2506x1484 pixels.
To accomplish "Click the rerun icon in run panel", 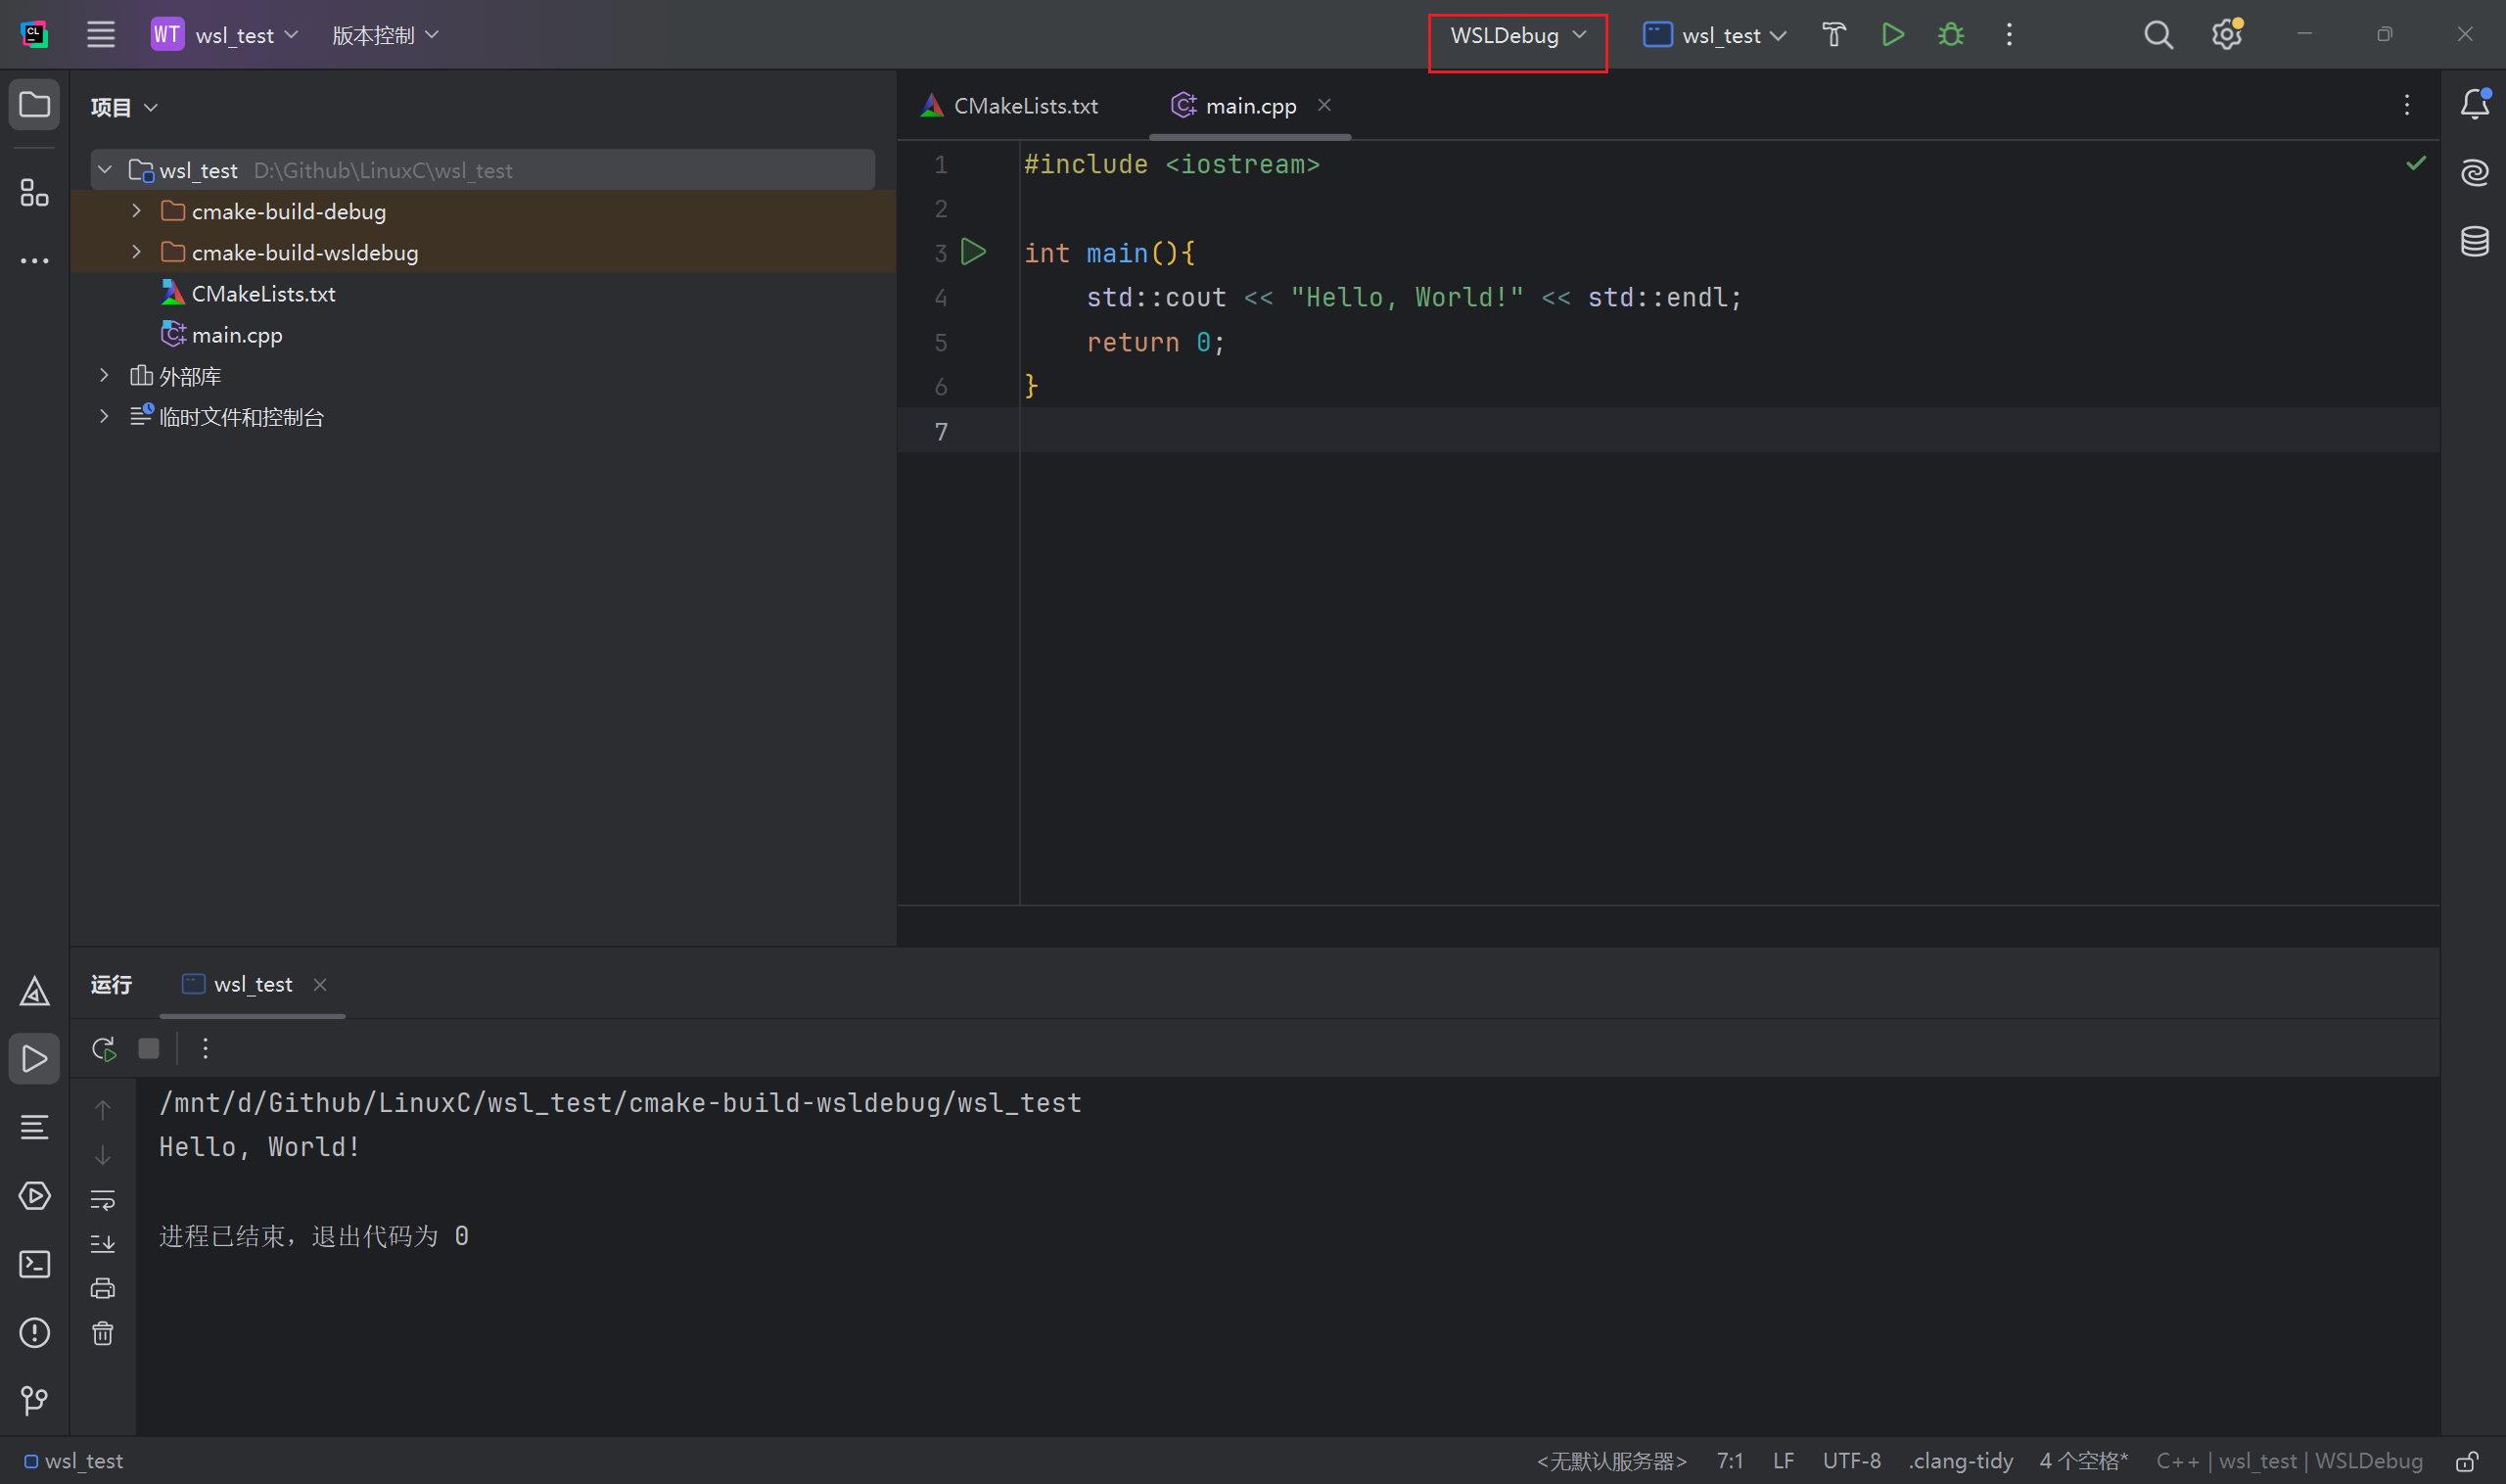I will point(103,1048).
